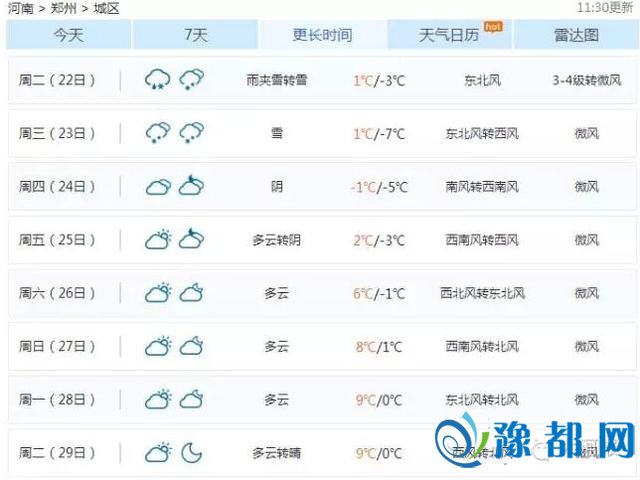Switch to the 今天 tab
This screenshot has height=480, width=640.
click(x=68, y=35)
